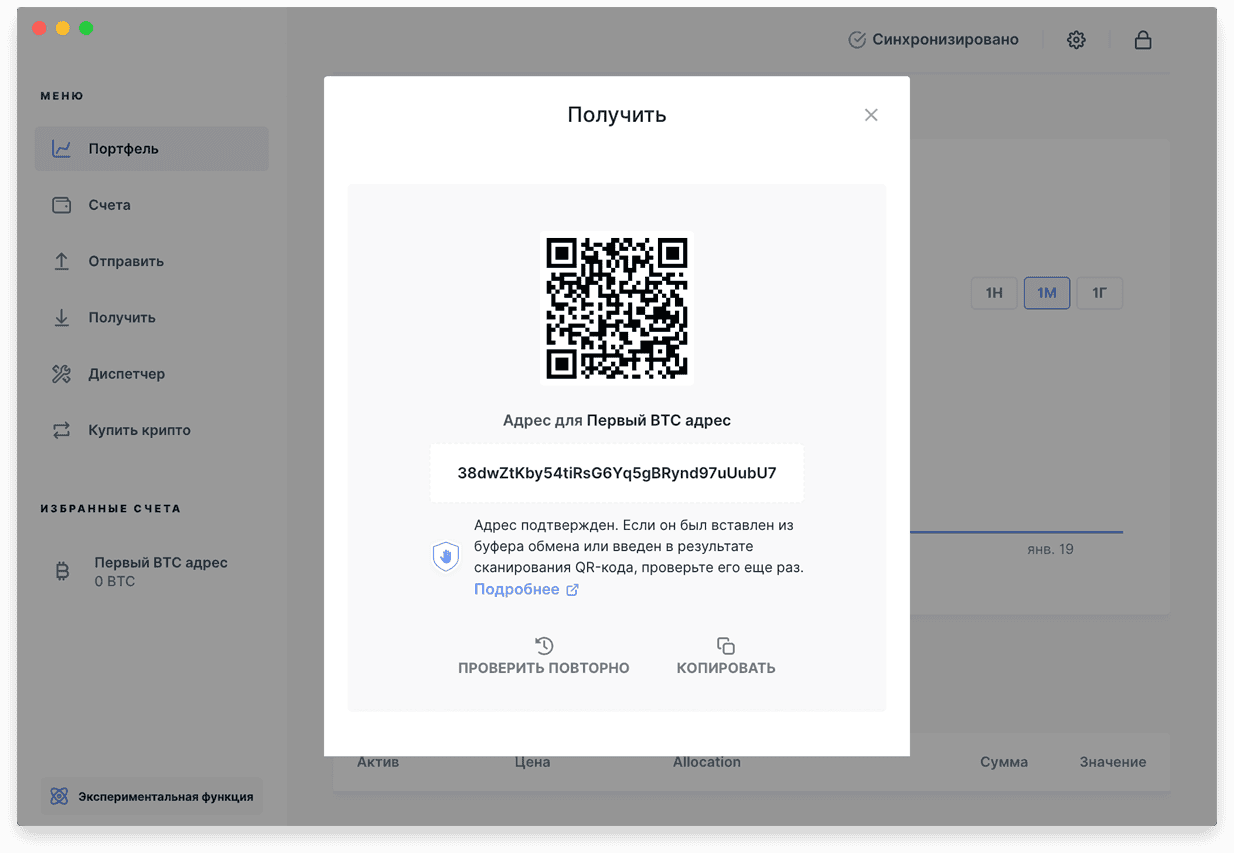Click the Актив column header
This screenshot has width=1234, height=853.
pyautogui.click(x=378, y=762)
